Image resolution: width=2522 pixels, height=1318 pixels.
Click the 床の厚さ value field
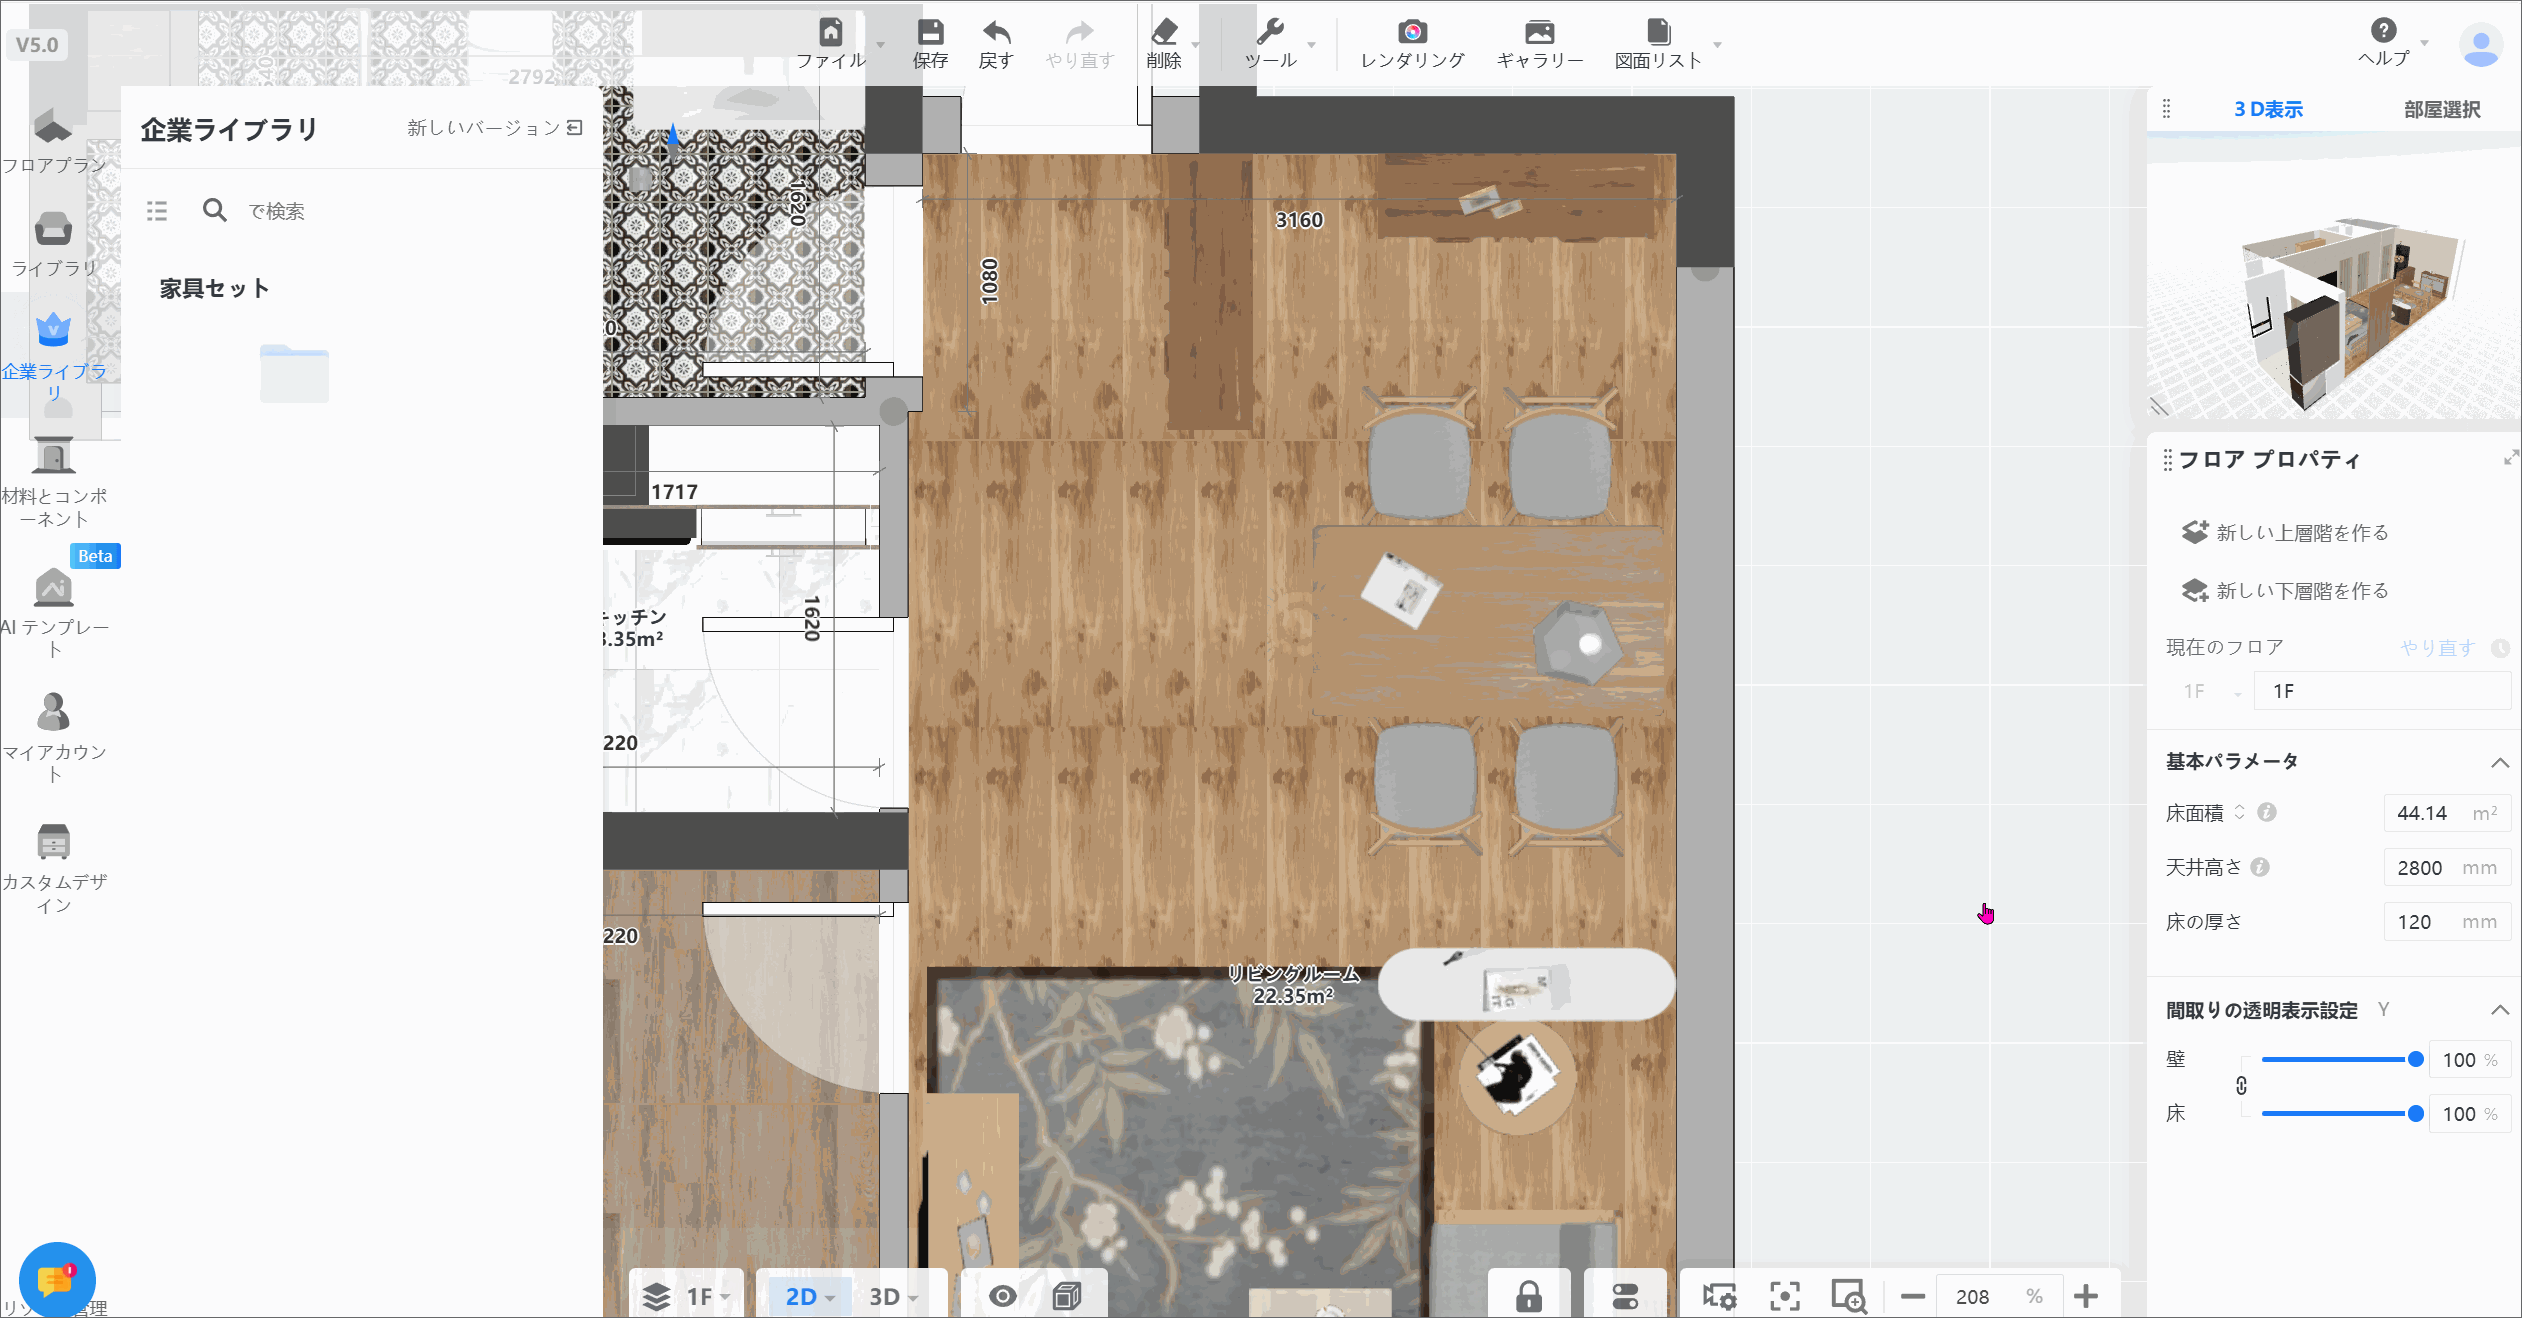2447,921
